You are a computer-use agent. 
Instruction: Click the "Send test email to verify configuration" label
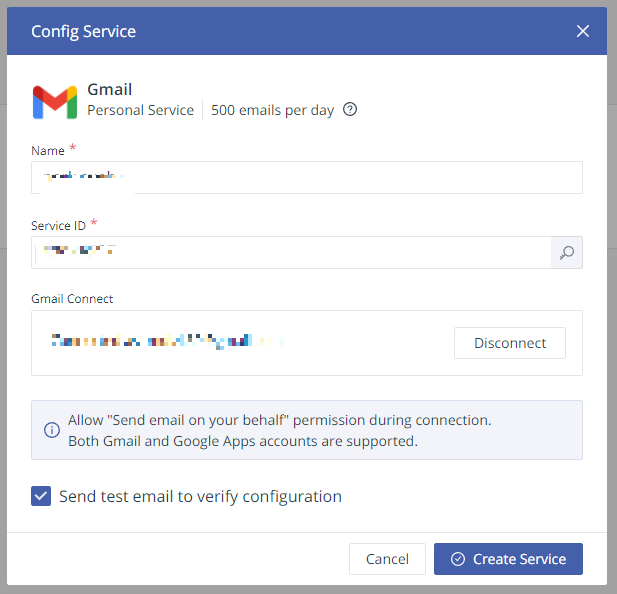click(x=200, y=496)
